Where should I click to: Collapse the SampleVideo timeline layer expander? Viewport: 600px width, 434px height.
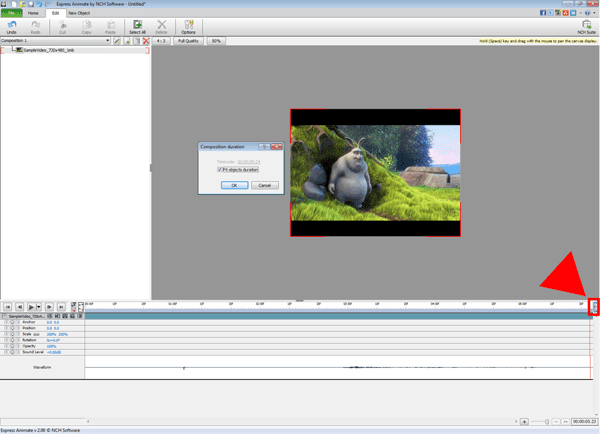point(5,317)
